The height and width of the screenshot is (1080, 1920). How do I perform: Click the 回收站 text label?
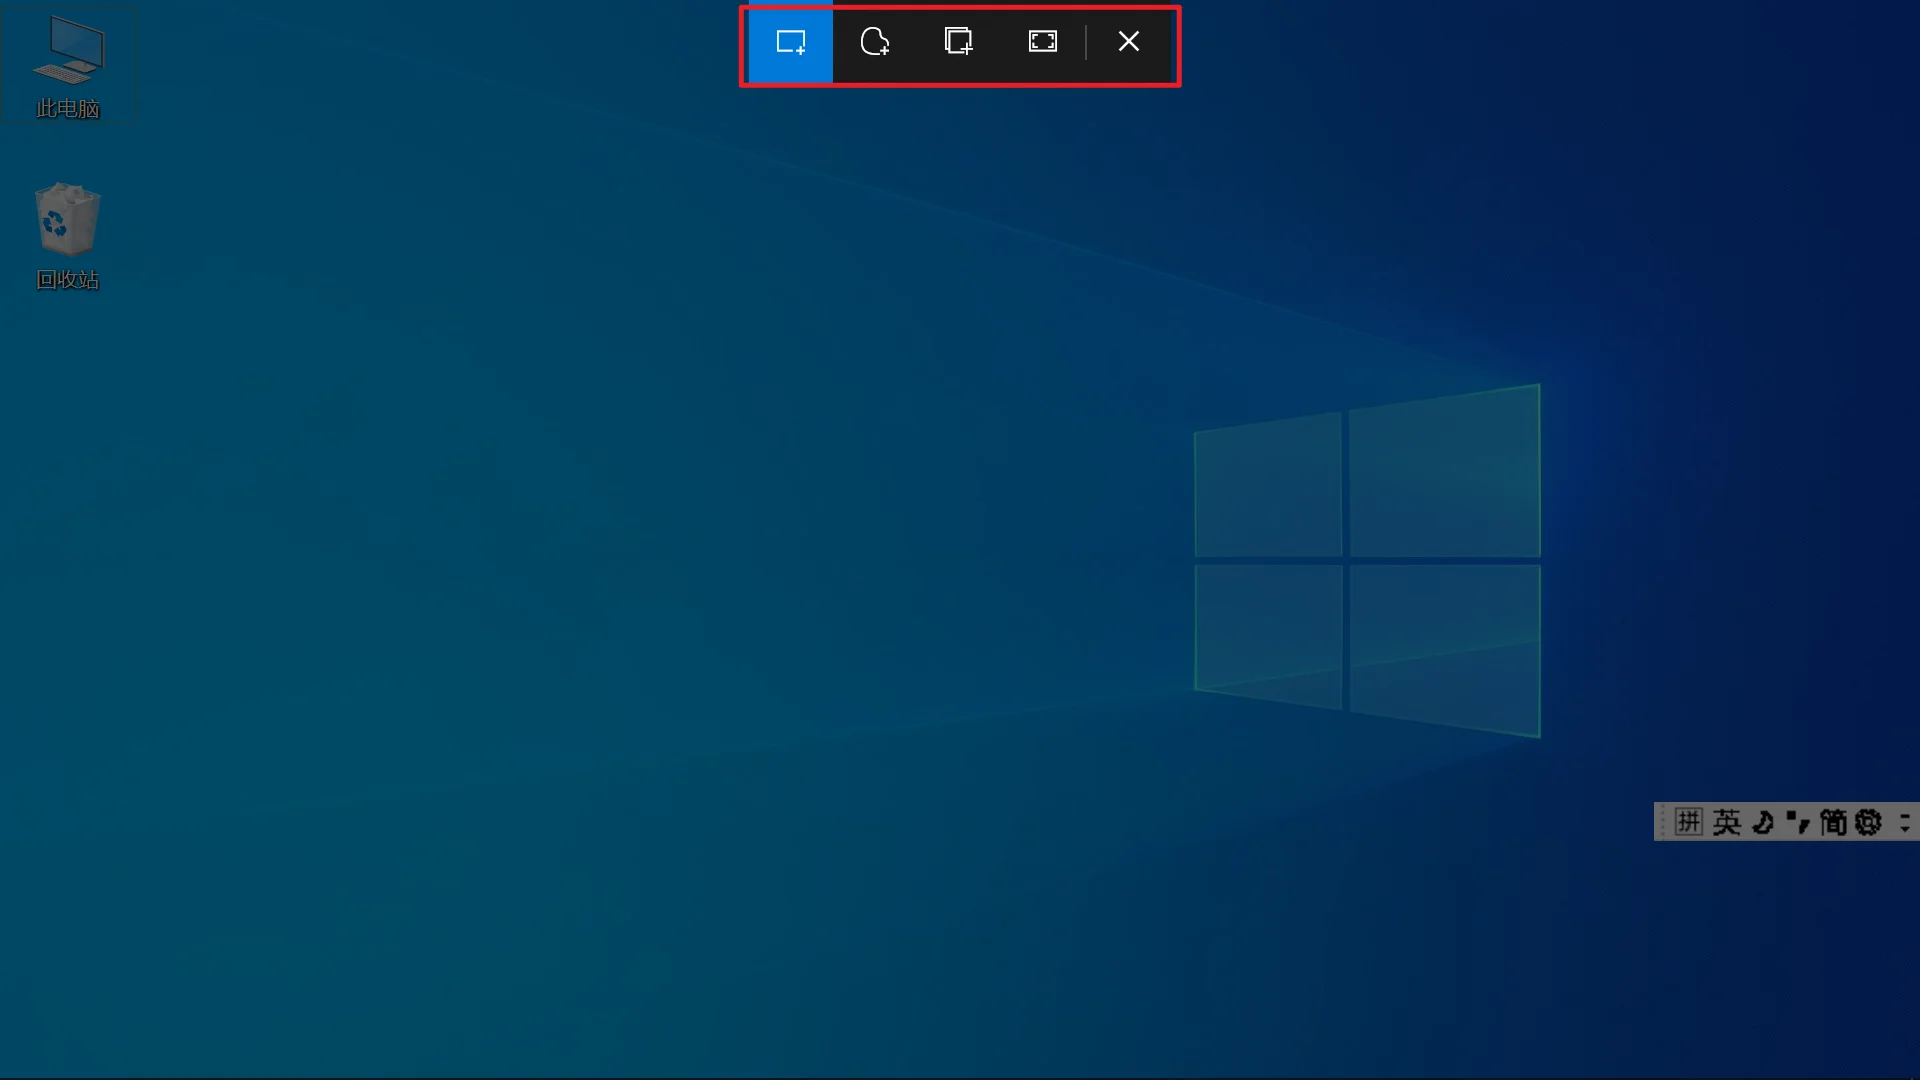pyautogui.click(x=67, y=280)
